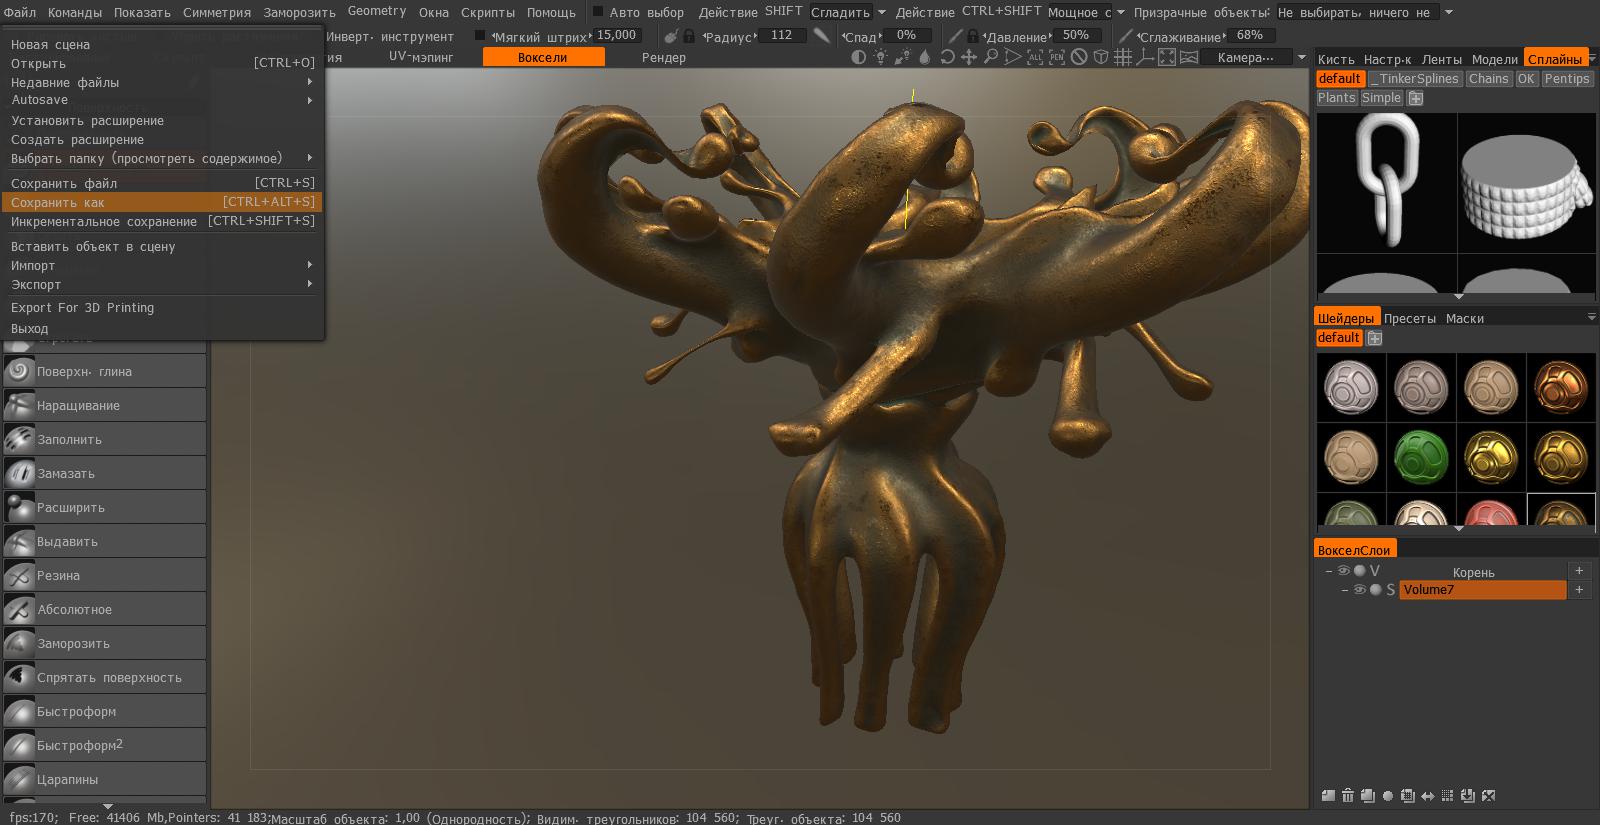Click the Scratches (Царапины) tool icon
1600x825 pixels.
pos(19,779)
